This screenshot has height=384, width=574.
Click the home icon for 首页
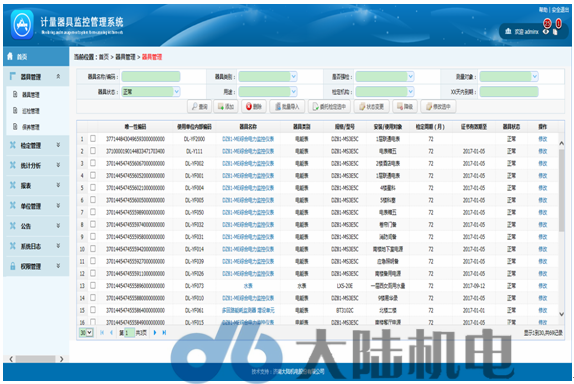coord(10,56)
